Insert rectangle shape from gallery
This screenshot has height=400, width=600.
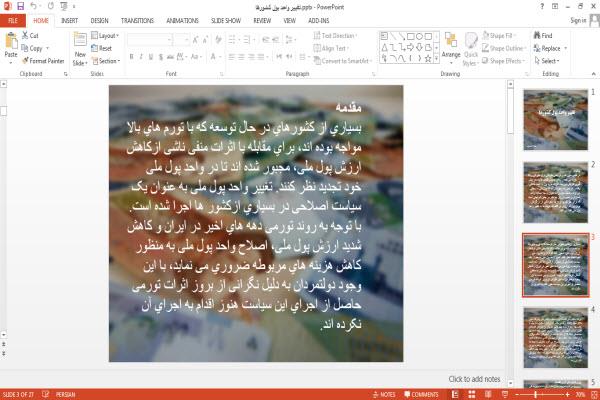pos(411,36)
